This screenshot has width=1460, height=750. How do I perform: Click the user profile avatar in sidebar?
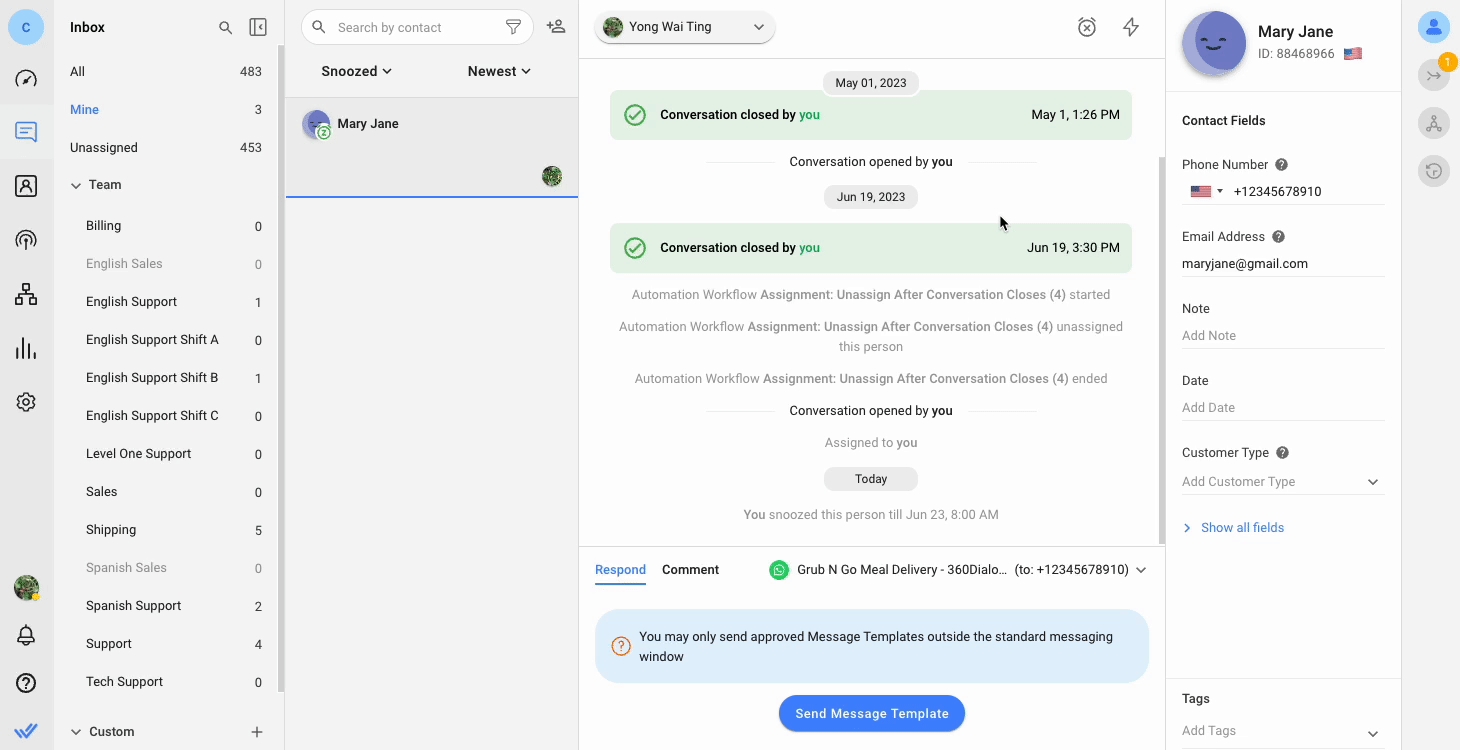pos(26,588)
